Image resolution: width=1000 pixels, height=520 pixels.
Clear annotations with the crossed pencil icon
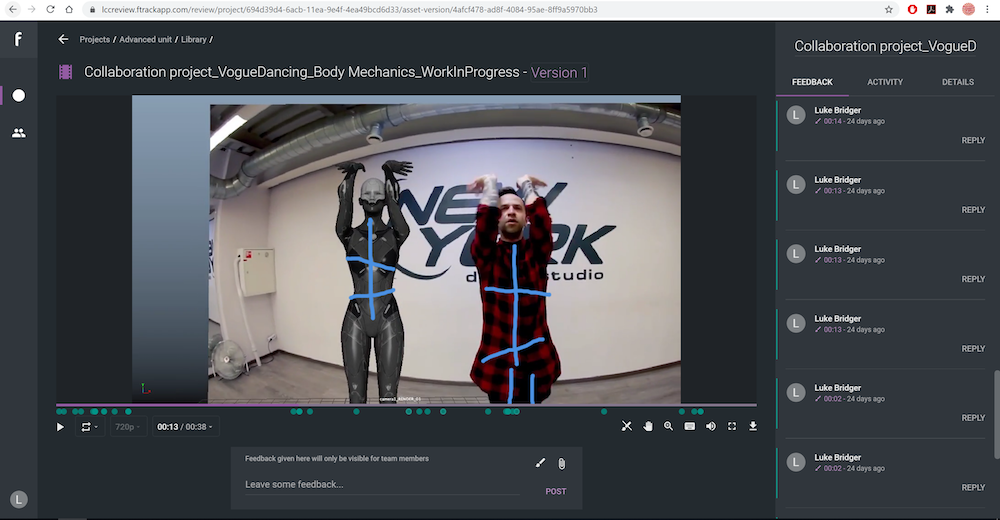[627, 426]
